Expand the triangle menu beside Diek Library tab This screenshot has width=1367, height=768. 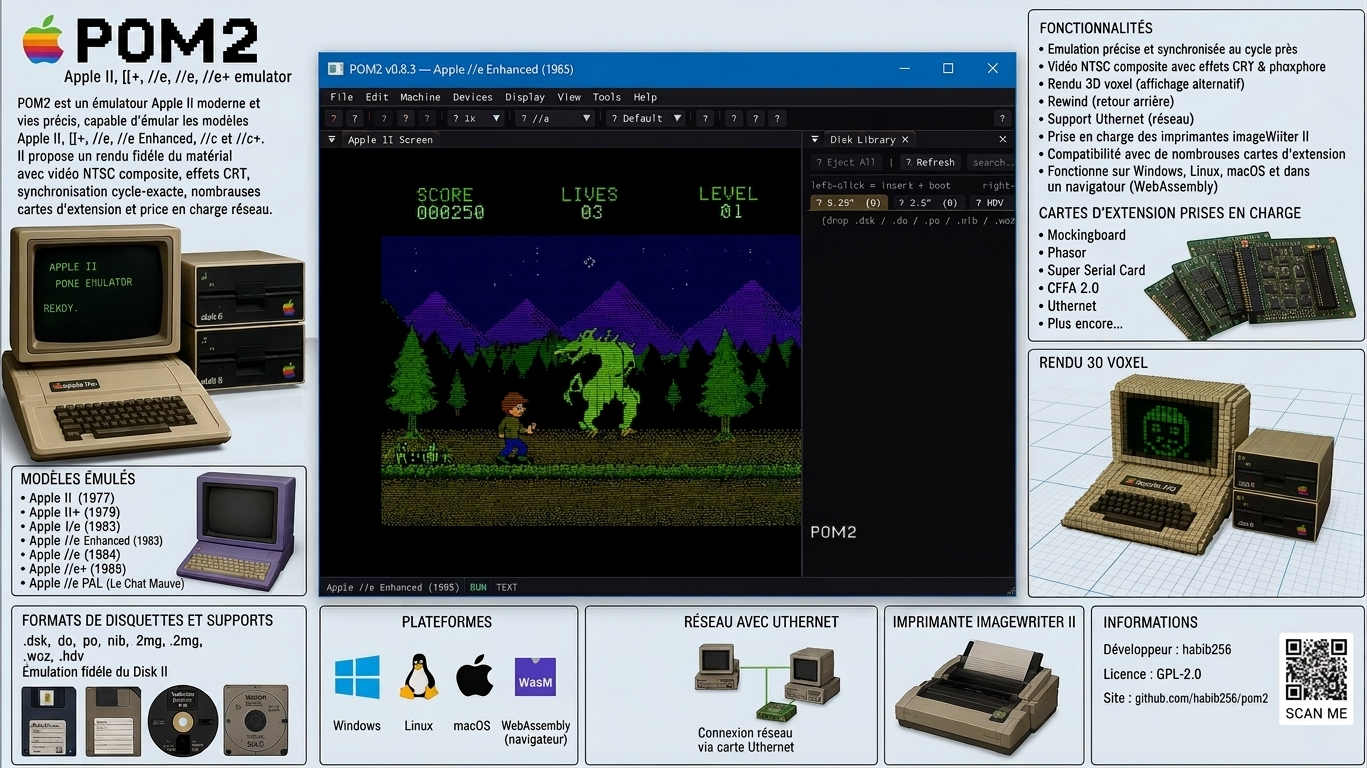click(815, 140)
